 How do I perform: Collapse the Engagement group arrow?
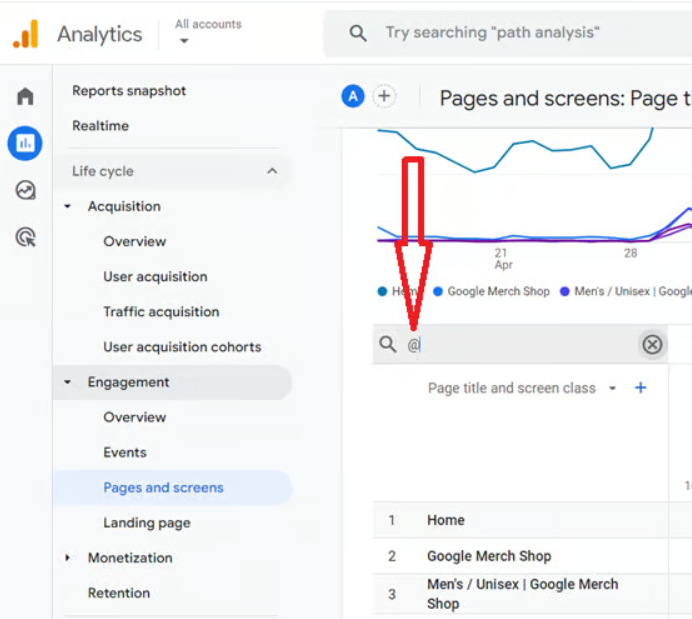pos(68,382)
